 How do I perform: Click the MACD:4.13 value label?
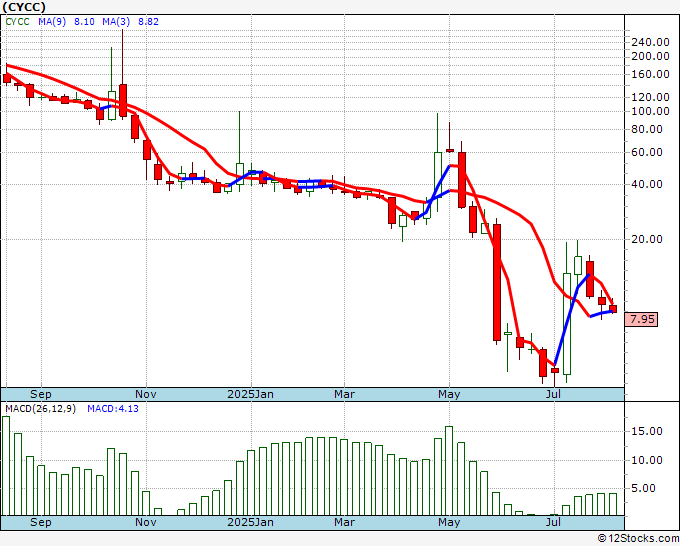click(x=113, y=409)
